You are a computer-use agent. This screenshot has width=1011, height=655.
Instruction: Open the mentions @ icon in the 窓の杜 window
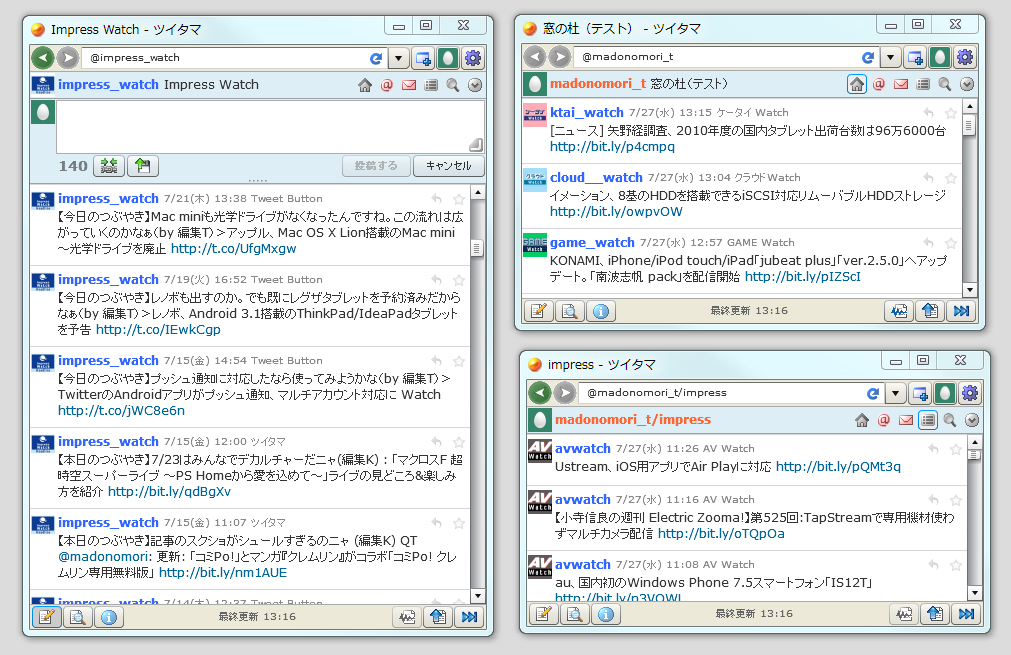878,84
